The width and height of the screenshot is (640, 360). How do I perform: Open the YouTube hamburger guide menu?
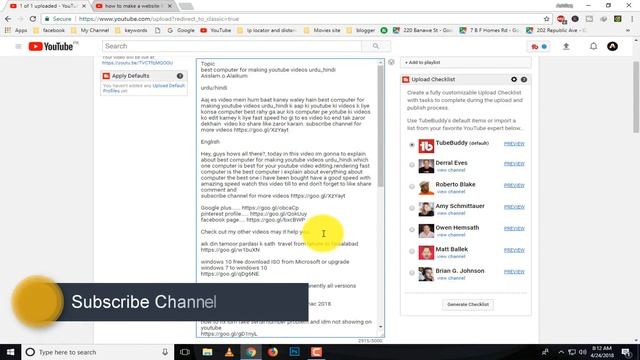click(18, 47)
